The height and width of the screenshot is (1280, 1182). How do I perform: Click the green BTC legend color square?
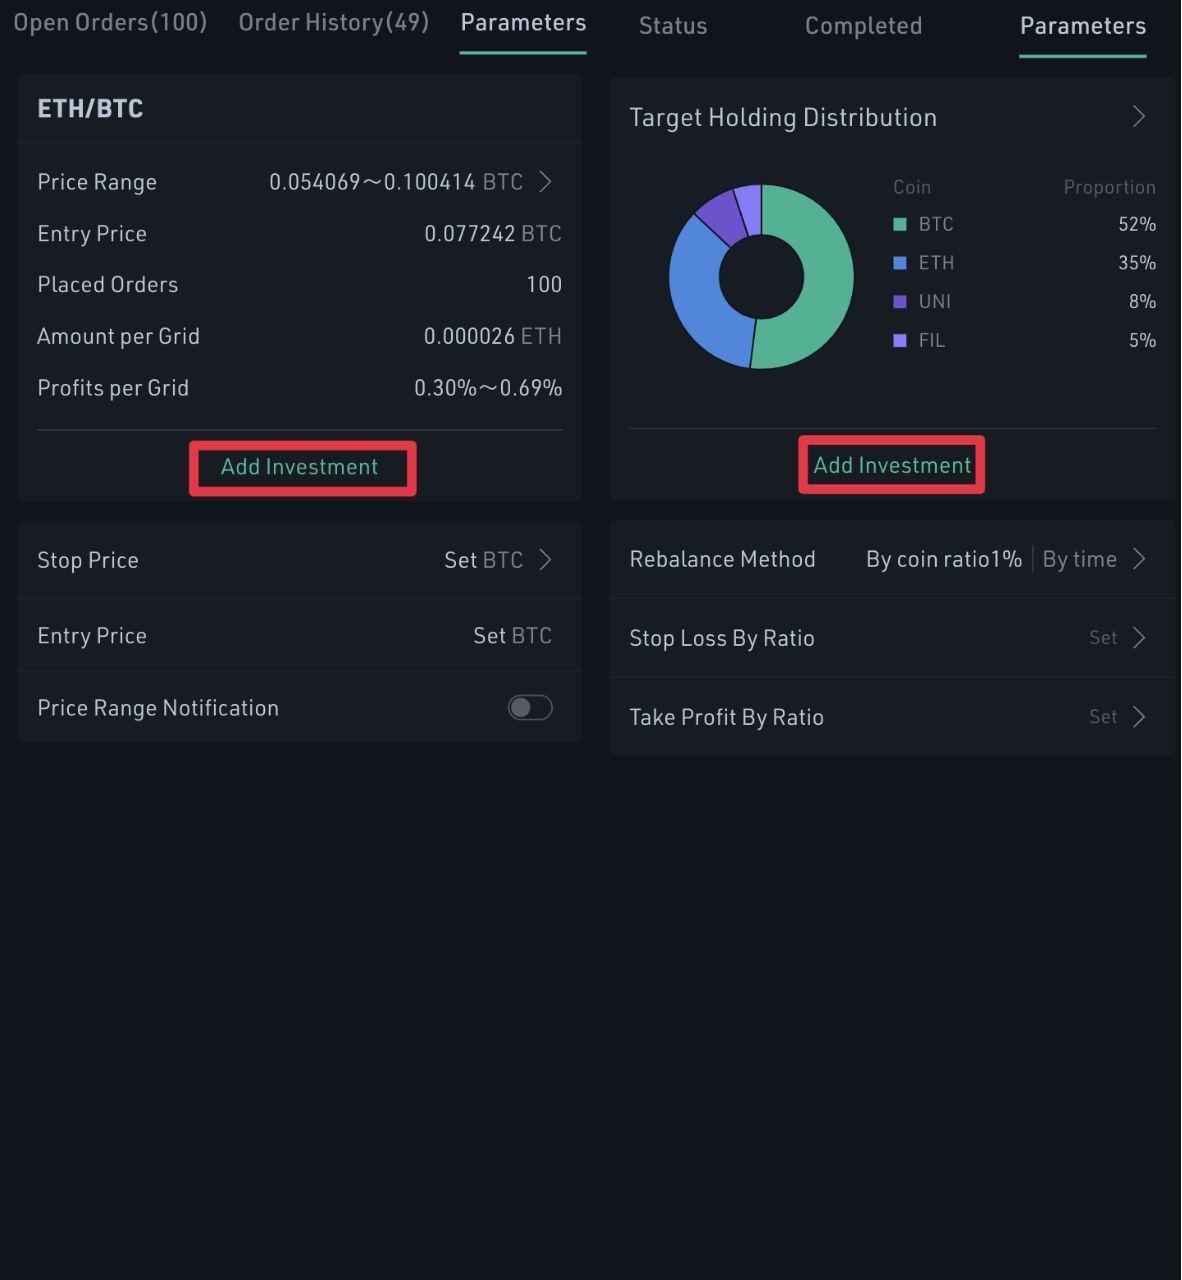click(x=900, y=224)
